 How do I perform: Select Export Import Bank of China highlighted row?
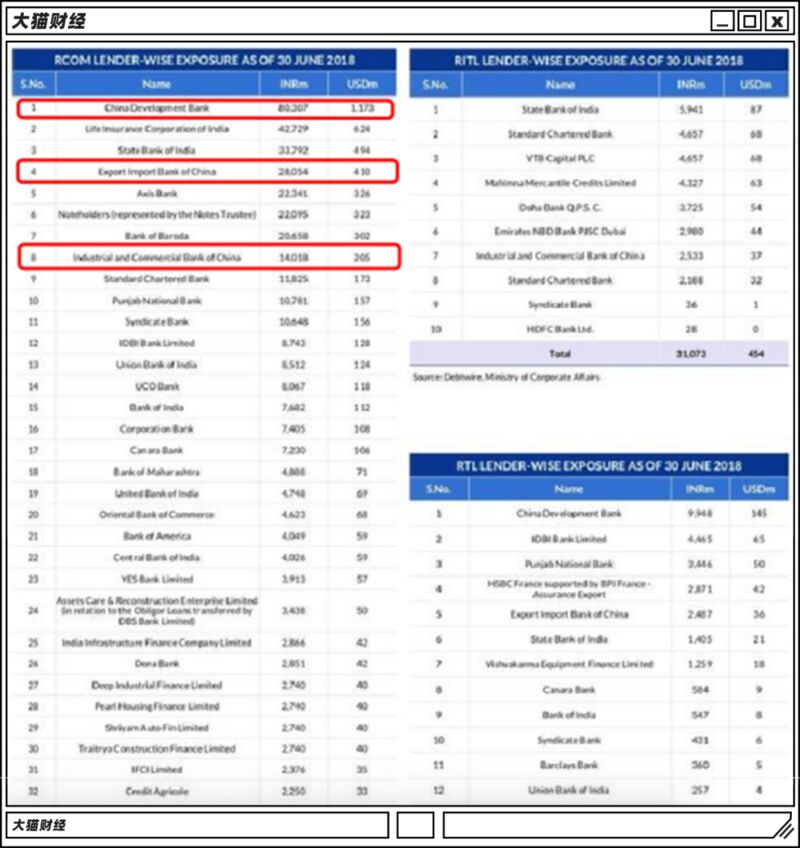pyautogui.click(x=208, y=171)
